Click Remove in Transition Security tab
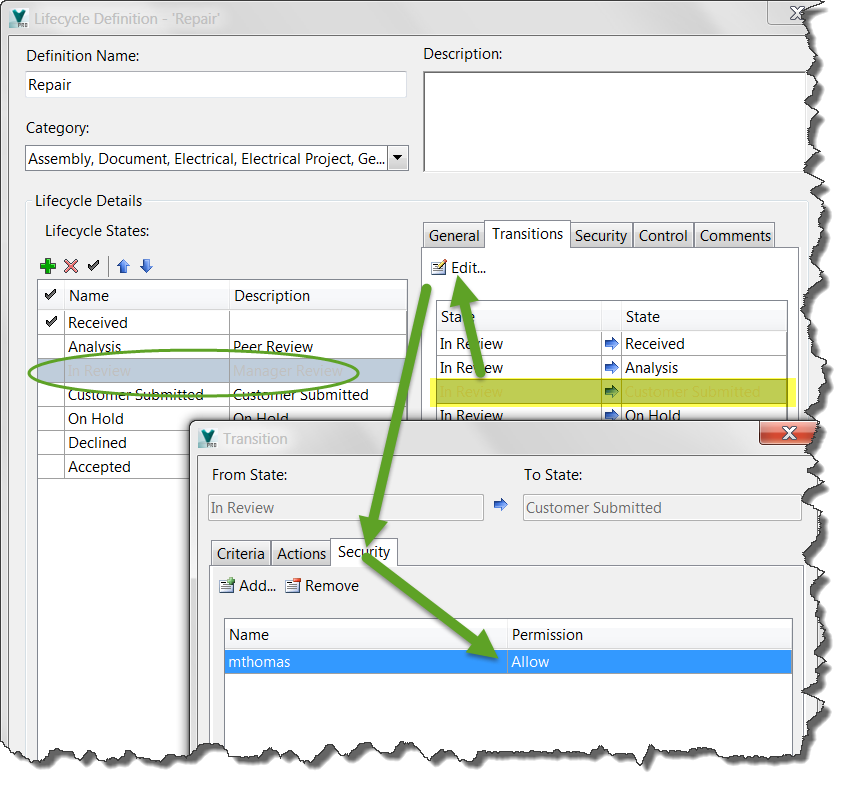This screenshot has height=787, width=849. pyautogui.click(x=322, y=586)
